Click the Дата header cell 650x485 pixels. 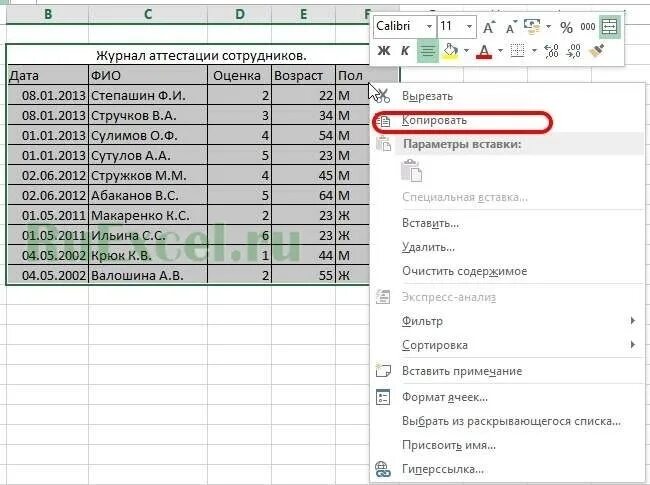coord(48,75)
